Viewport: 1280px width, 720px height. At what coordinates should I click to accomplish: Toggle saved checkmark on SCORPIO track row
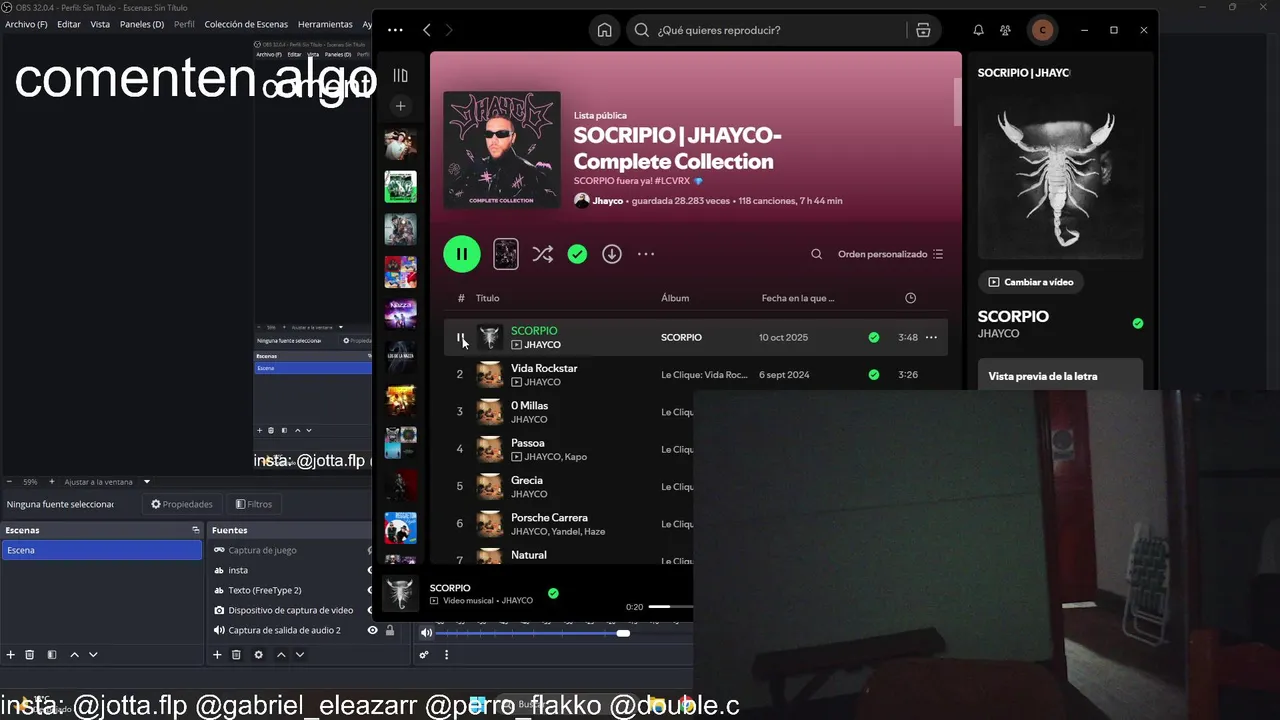[x=874, y=337]
